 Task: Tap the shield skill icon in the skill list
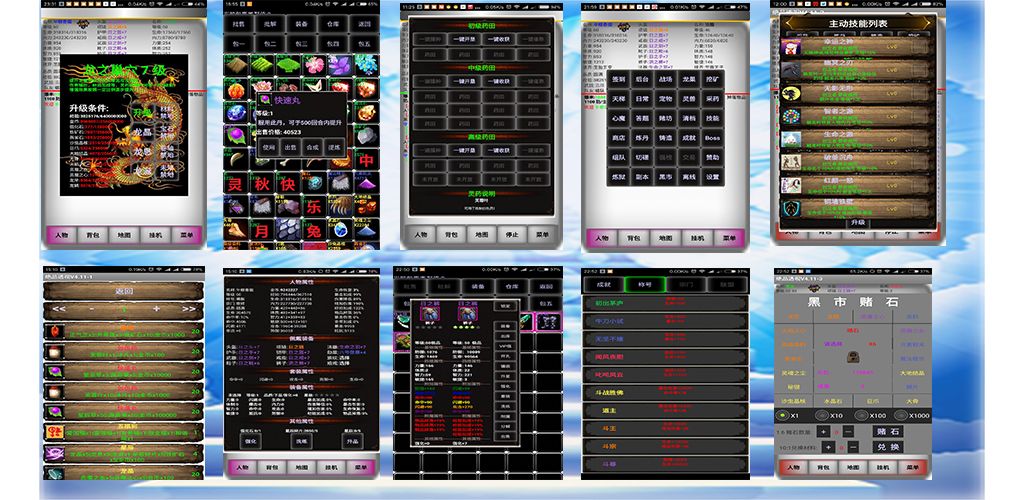791,208
